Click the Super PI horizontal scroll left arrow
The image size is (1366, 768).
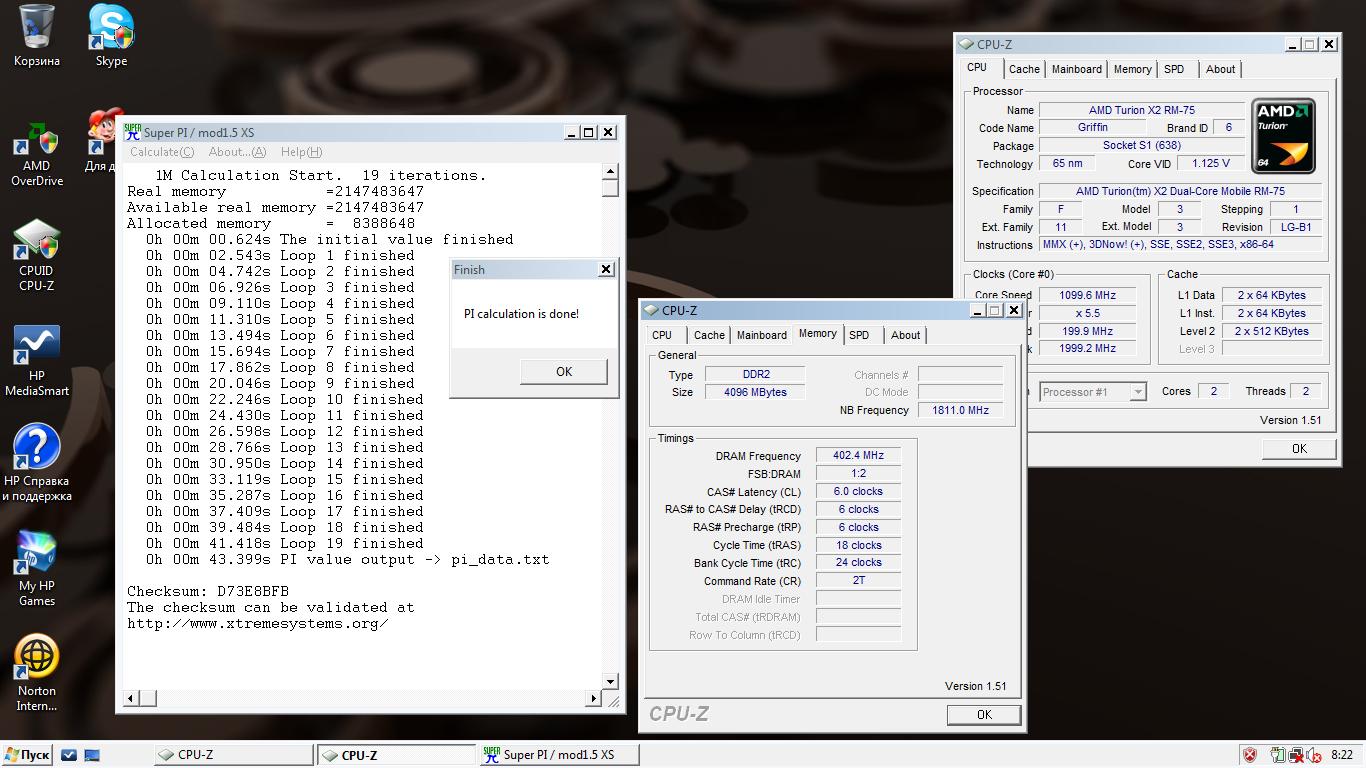point(133,698)
